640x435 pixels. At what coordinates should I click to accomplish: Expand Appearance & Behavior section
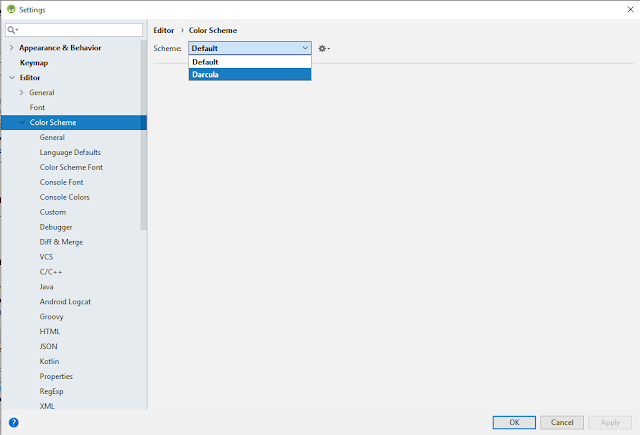click(x=11, y=48)
